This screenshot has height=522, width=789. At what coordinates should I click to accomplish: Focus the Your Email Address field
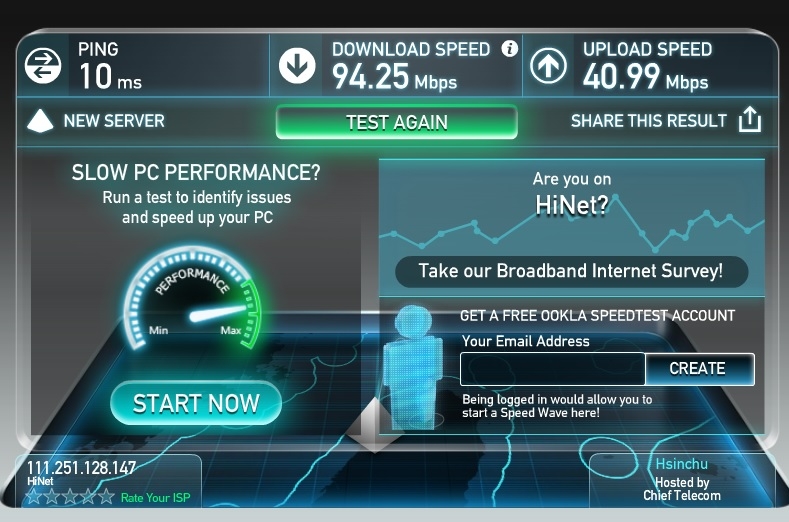coord(553,369)
